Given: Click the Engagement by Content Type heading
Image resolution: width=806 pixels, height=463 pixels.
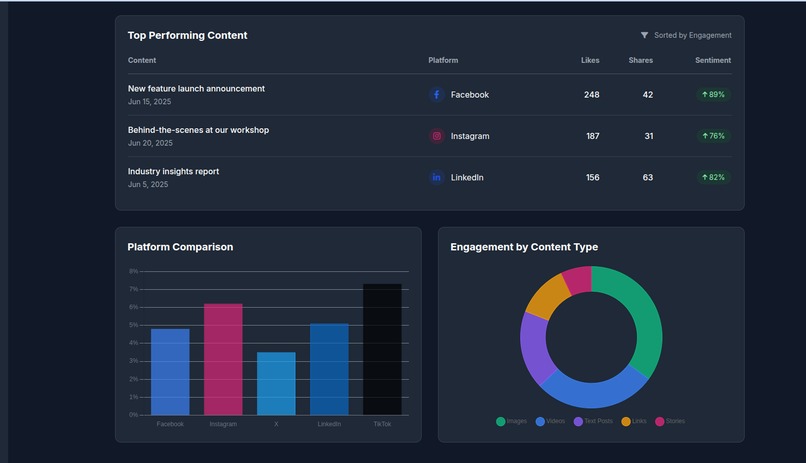Looking at the screenshot, I should tap(524, 247).
